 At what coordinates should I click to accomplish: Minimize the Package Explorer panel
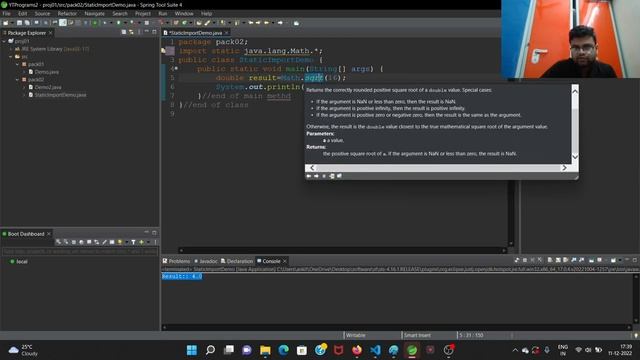click(x=147, y=32)
